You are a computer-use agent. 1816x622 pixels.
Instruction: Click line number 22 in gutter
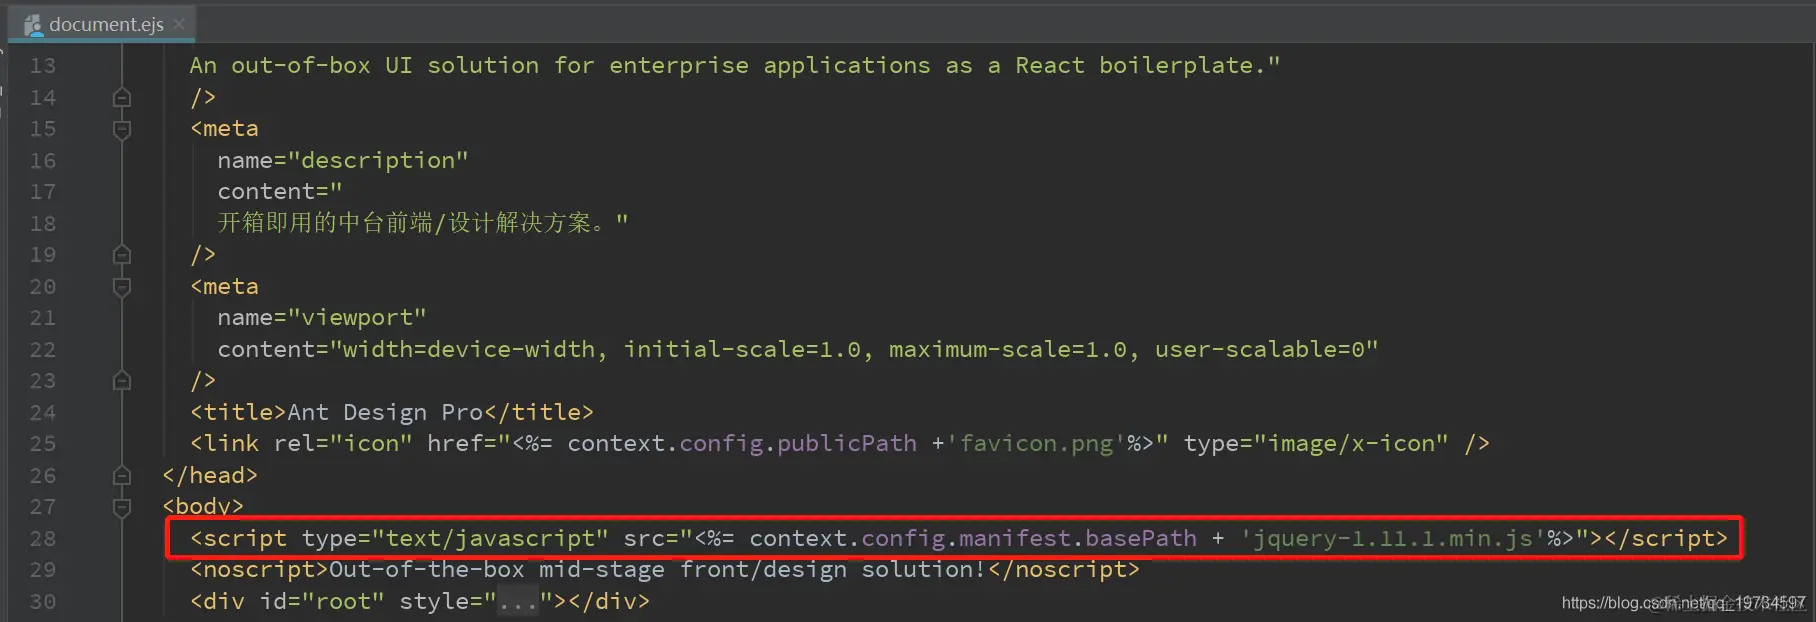click(42, 350)
